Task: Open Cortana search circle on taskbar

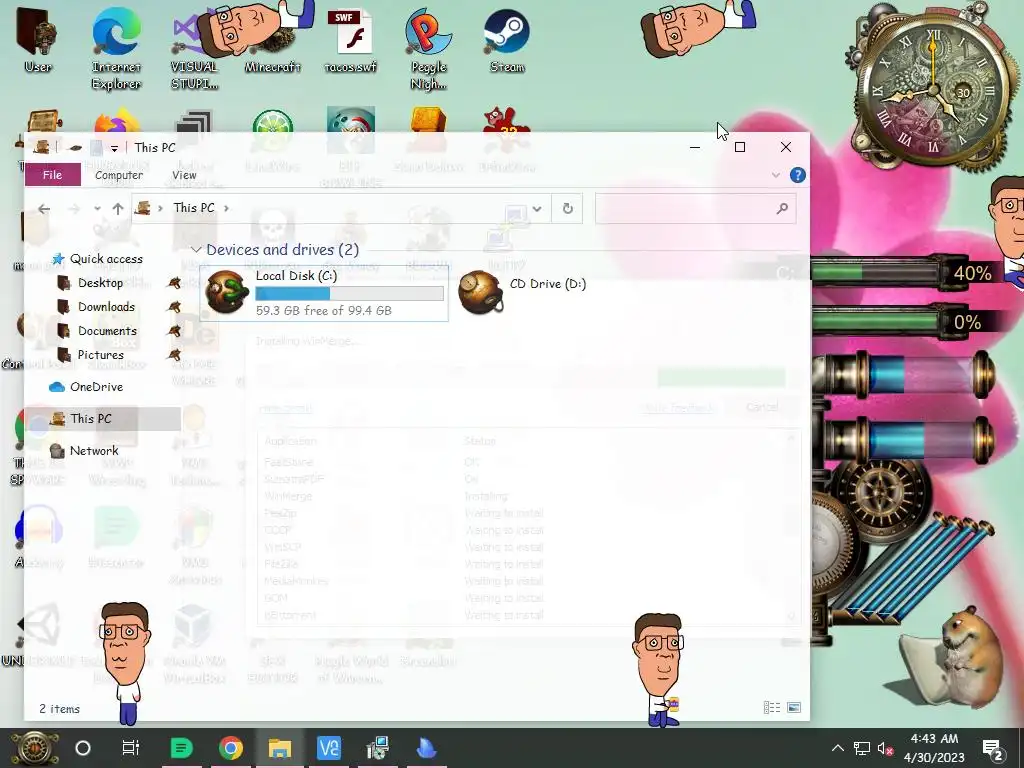Action: coord(83,748)
